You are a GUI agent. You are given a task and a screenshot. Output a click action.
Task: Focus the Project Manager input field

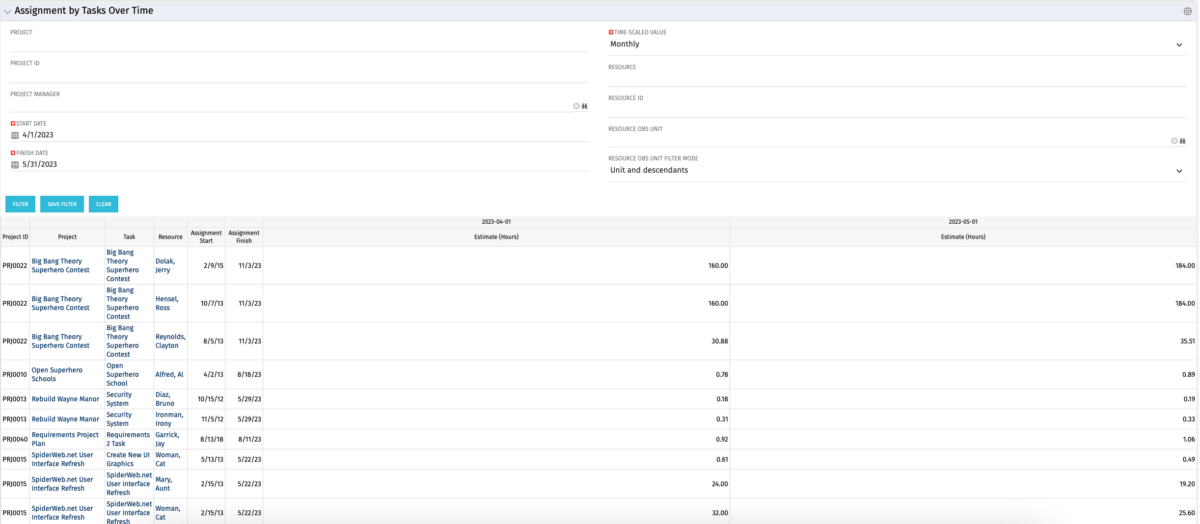tap(290, 105)
